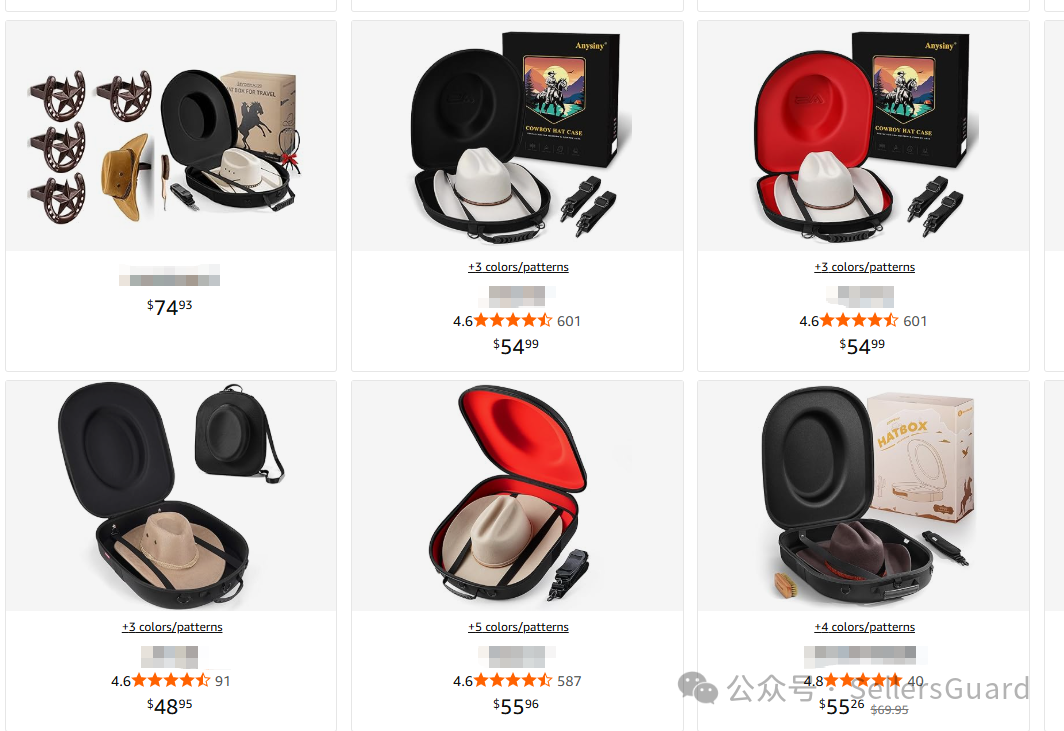Viewport: 1064px width, 731px height.
Task: Select the $55.96 price
Action: tap(516, 707)
